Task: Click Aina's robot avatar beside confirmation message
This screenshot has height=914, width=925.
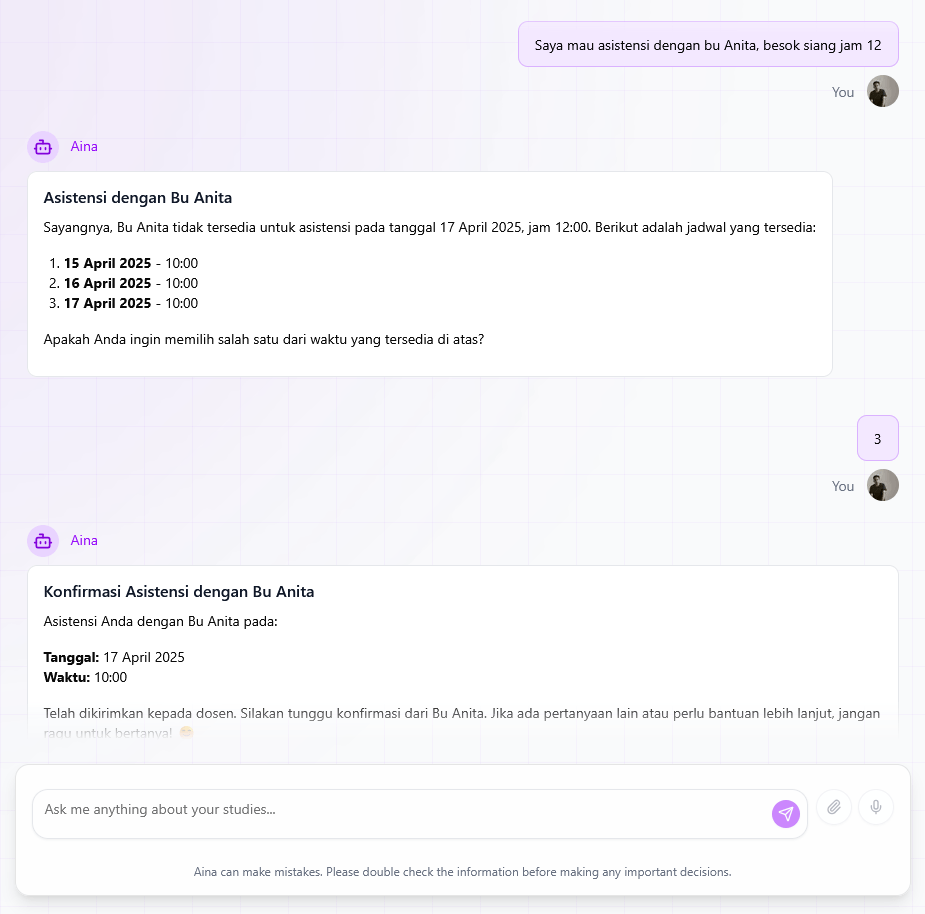Action: pos(42,540)
